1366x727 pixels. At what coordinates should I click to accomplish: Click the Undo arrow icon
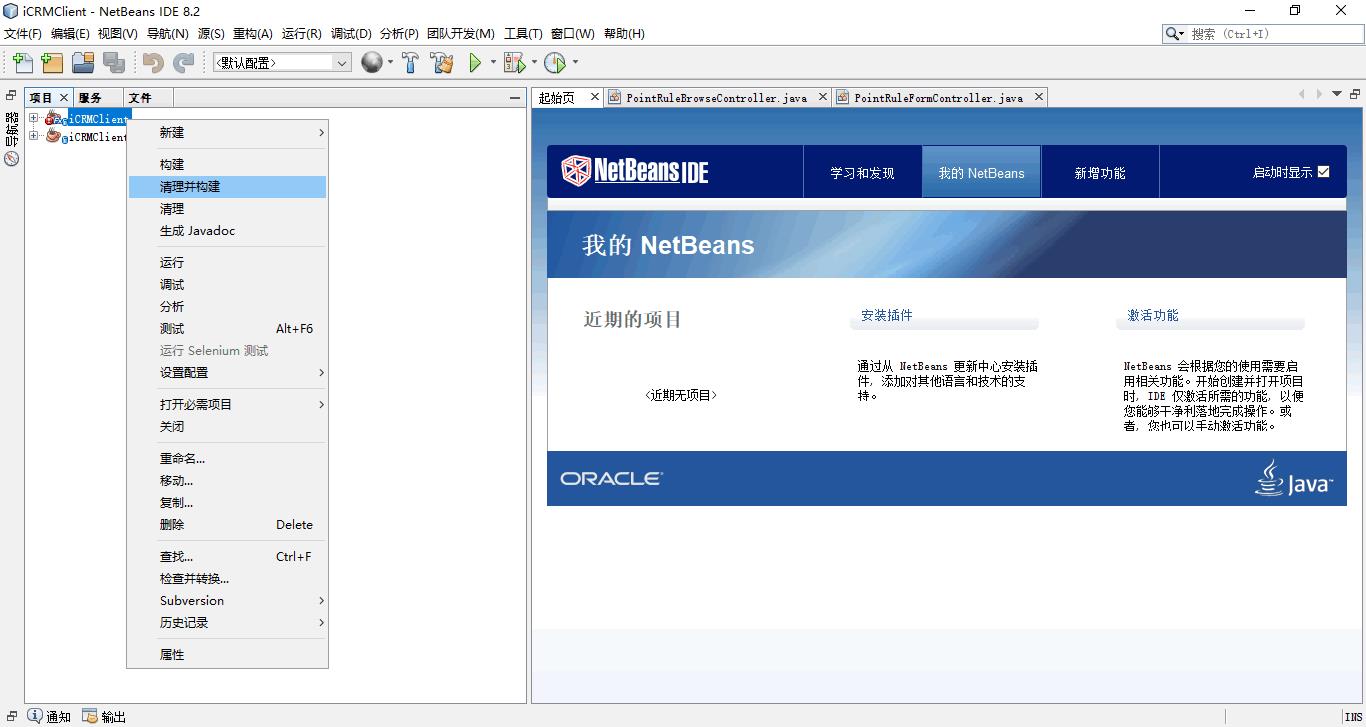153,63
